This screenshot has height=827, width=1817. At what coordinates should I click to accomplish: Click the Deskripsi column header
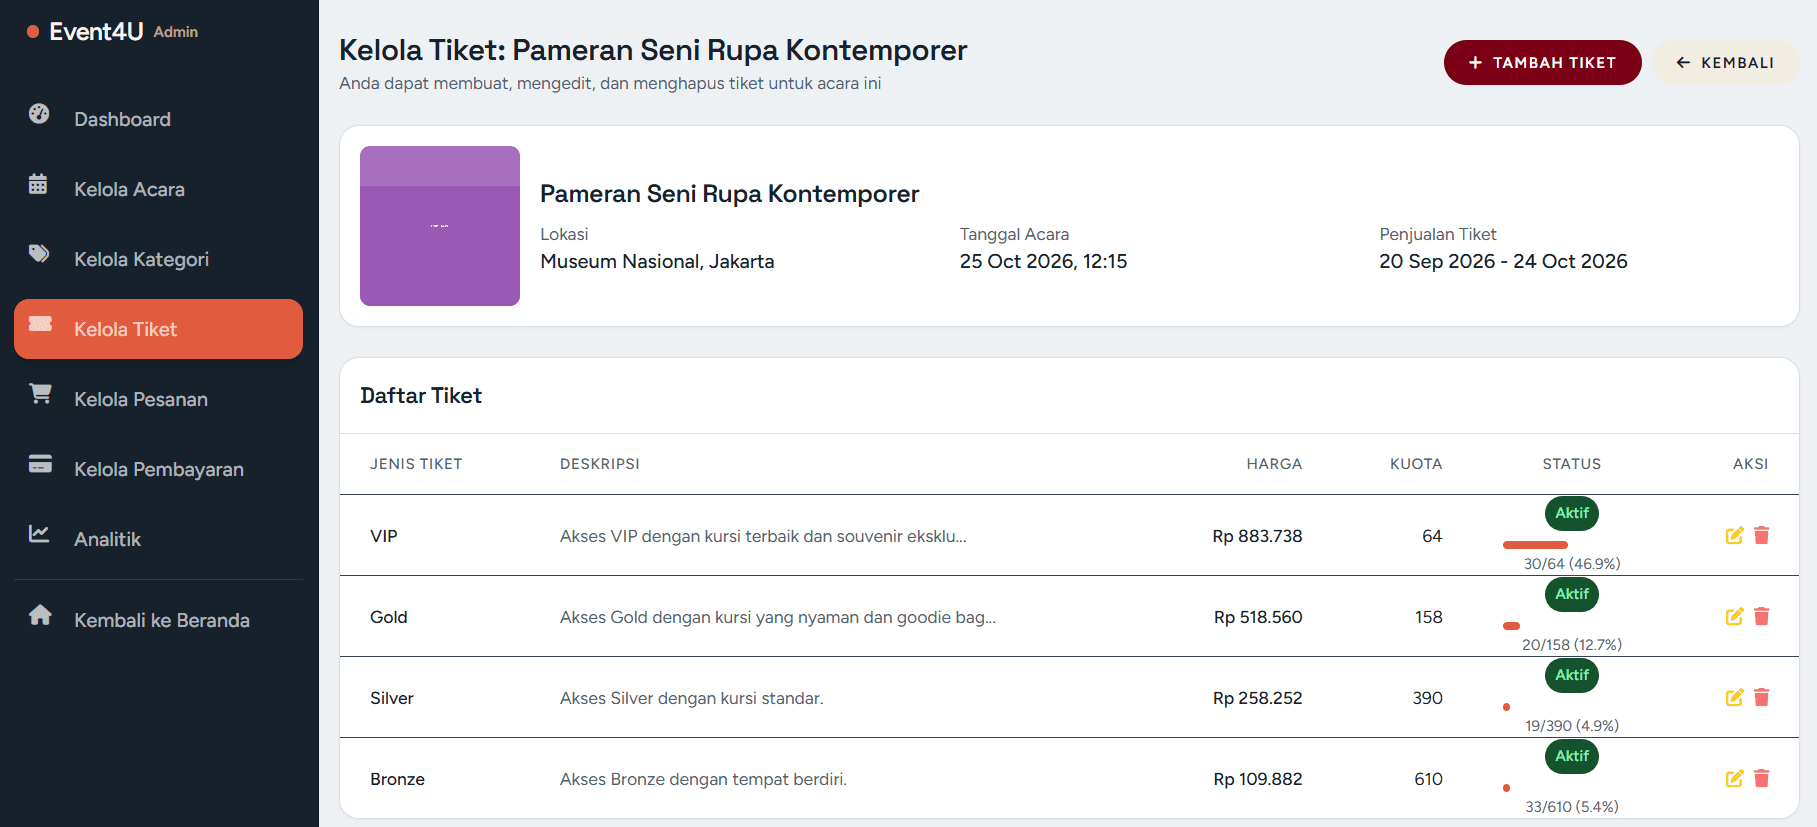pos(600,464)
